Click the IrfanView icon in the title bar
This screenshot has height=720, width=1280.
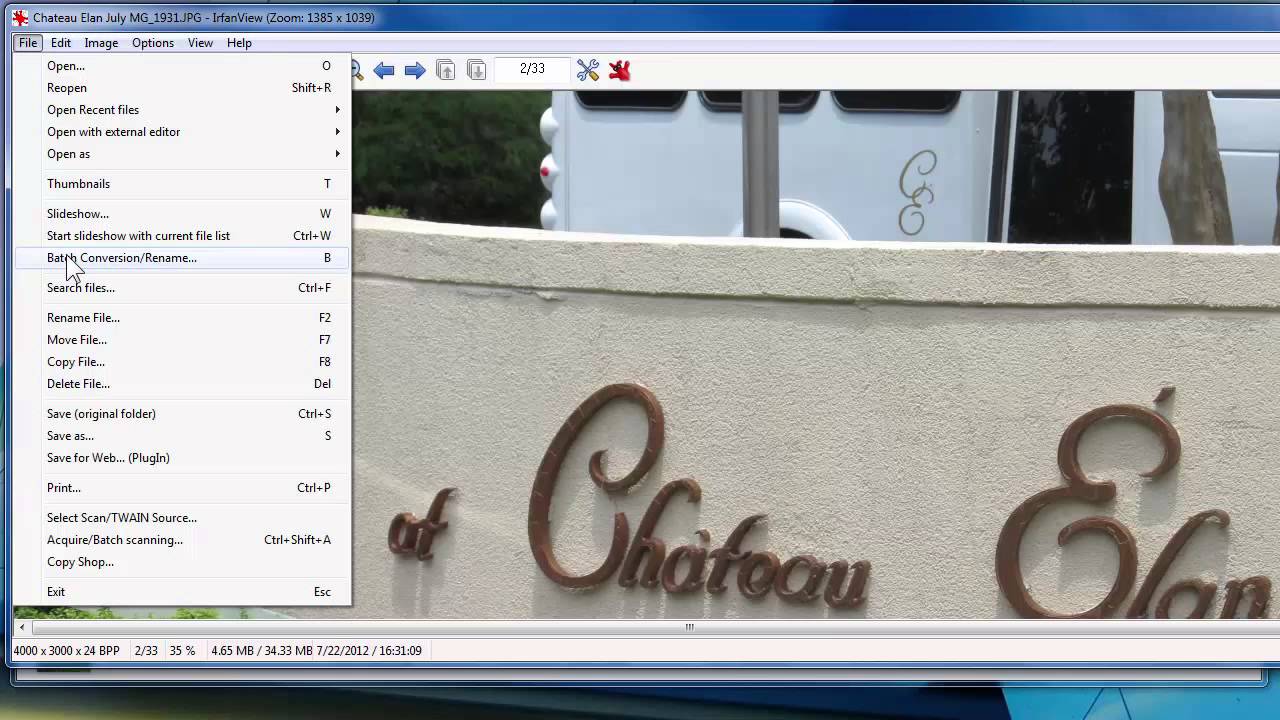click(20, 18)
